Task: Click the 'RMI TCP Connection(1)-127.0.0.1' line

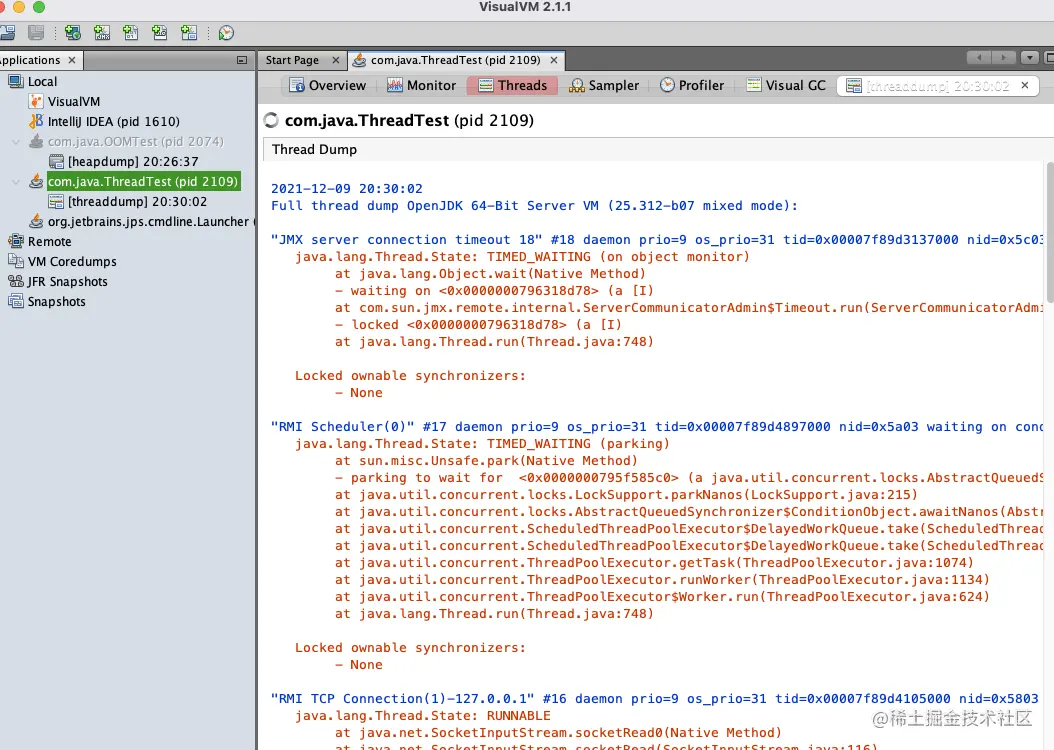Action: pyautogui.click(x=655, y=699)
